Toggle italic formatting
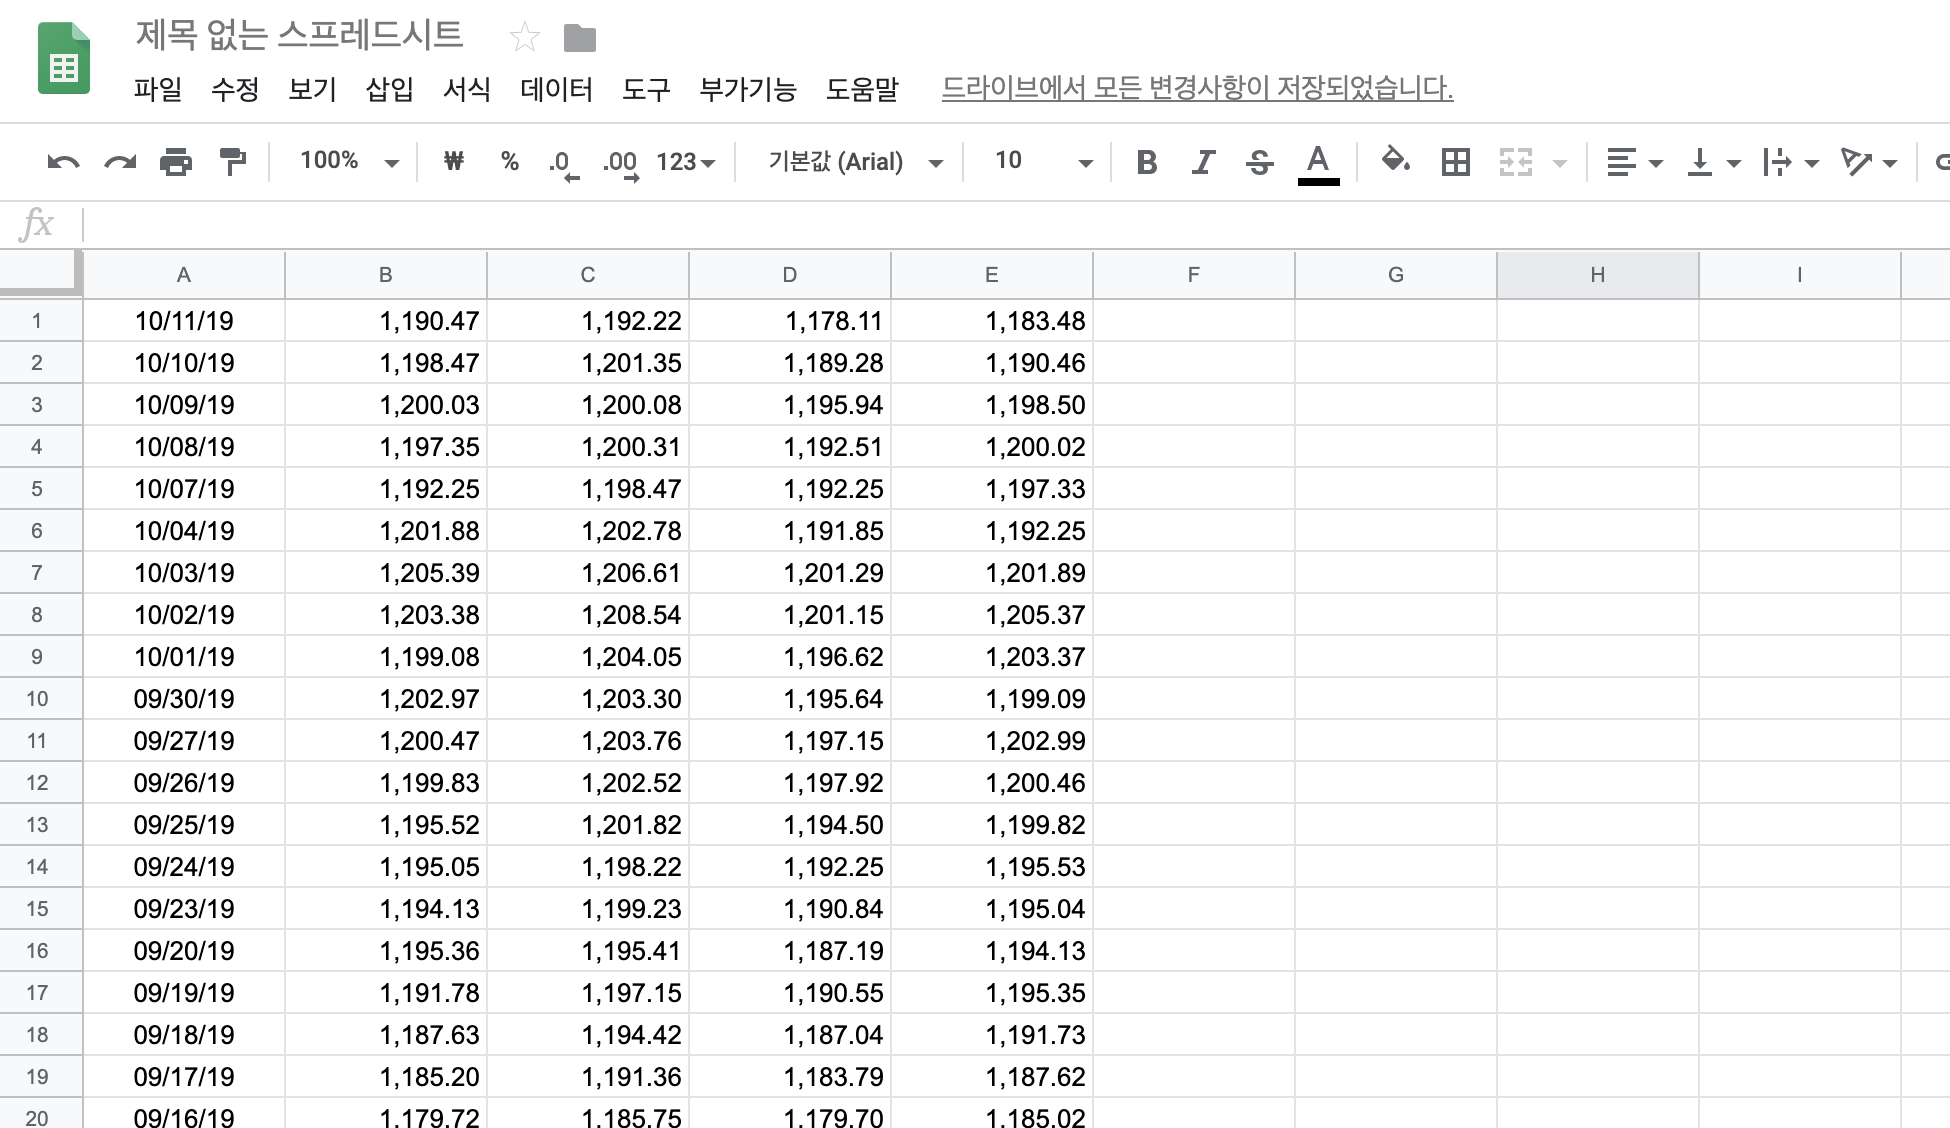Viewport: 1950px width, 1128px height. 1203,162
